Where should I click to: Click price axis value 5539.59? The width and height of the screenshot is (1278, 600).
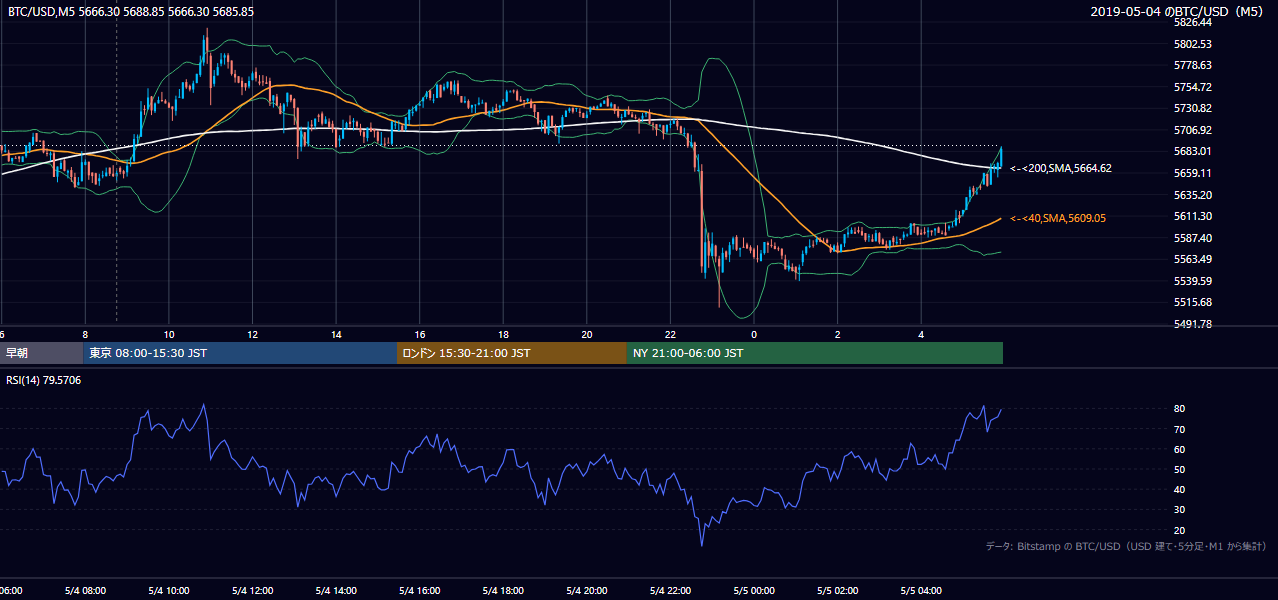[1193, 281]
